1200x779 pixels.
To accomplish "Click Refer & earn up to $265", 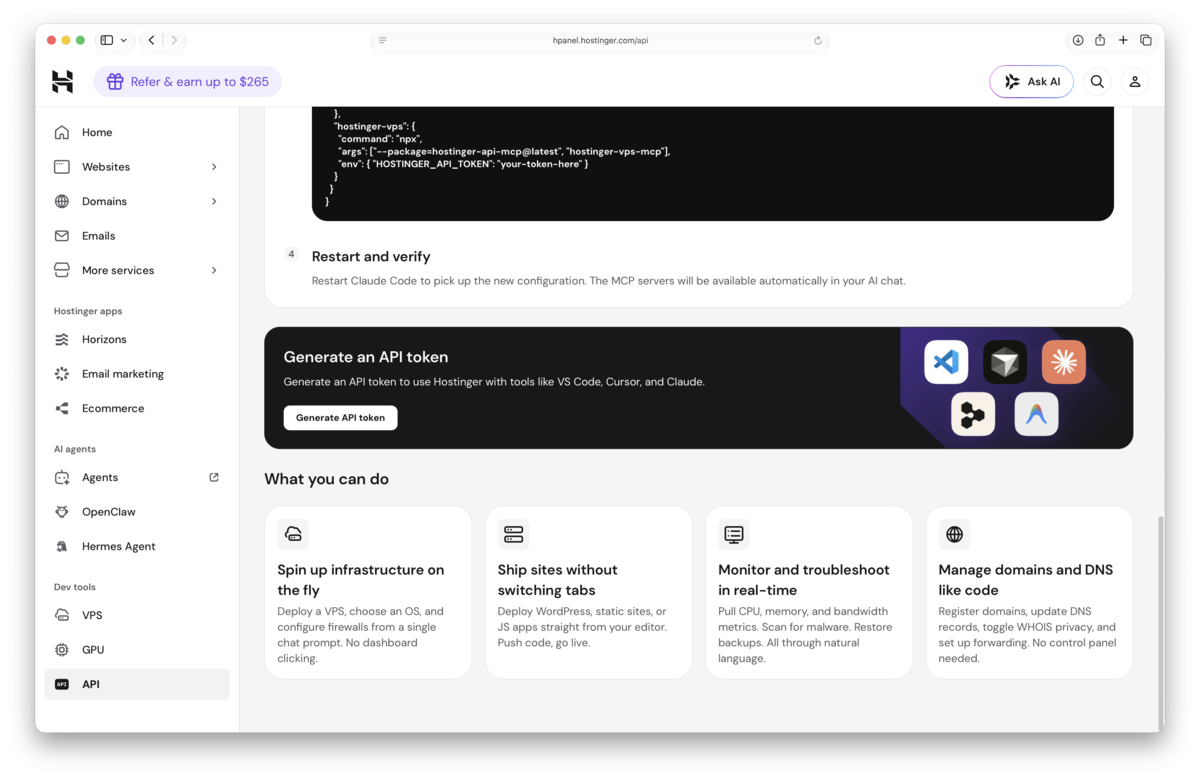I will tap(187, 82).
